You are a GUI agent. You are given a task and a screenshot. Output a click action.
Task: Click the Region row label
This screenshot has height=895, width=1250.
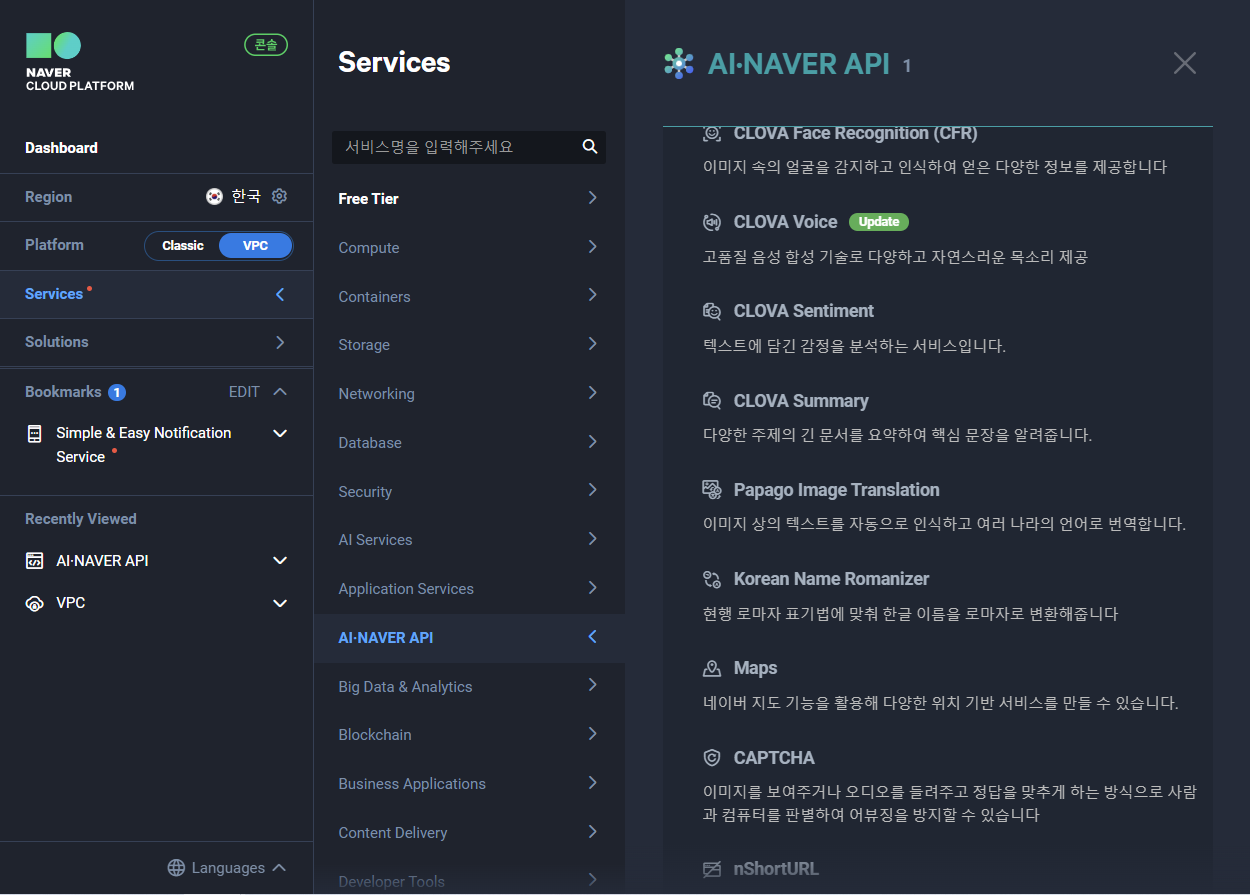49,197
